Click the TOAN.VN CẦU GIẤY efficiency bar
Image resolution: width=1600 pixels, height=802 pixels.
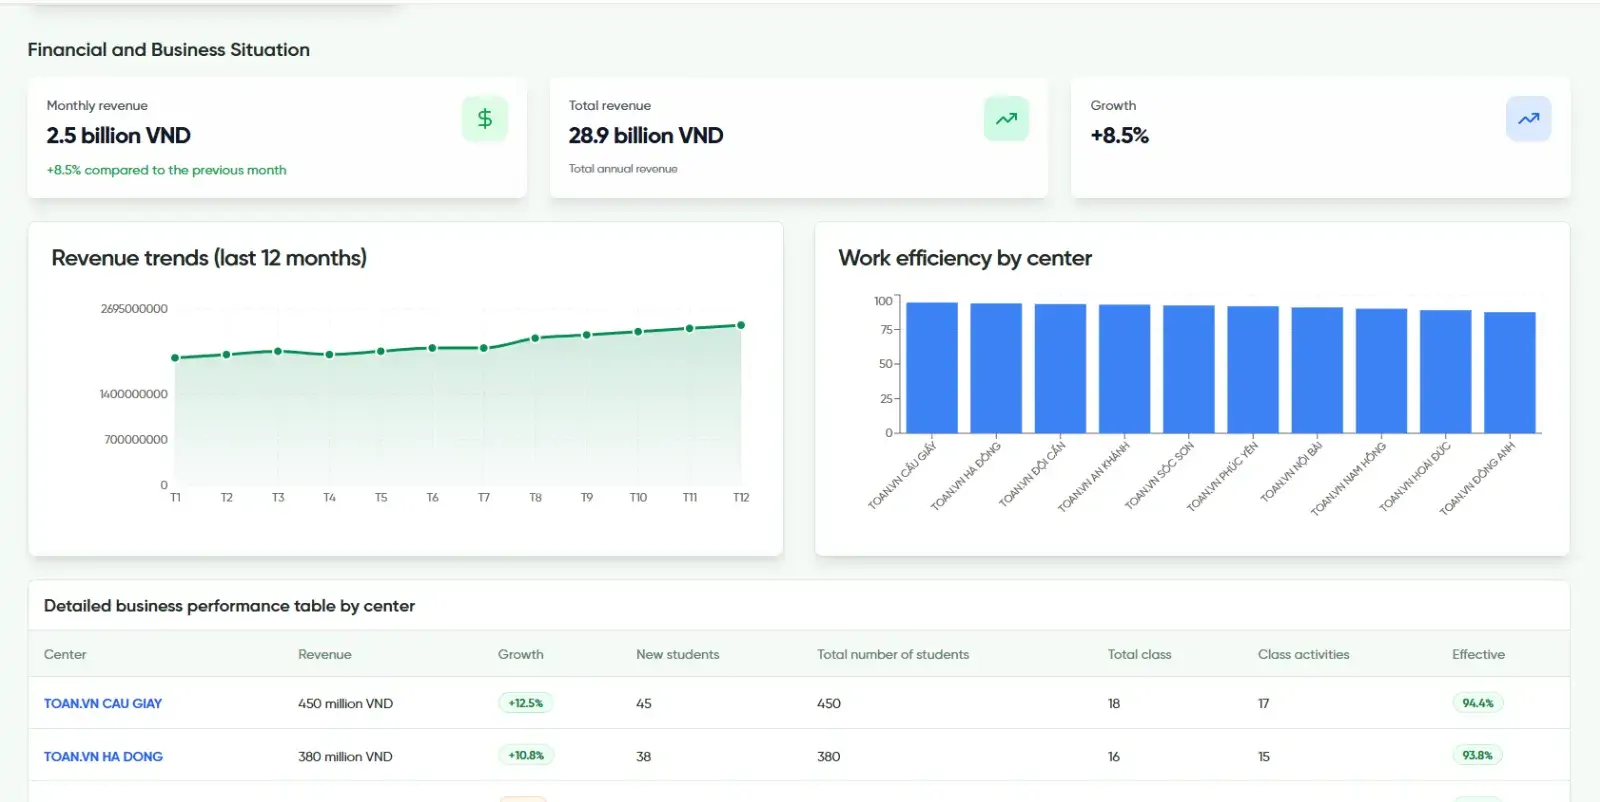click(932, 368)
